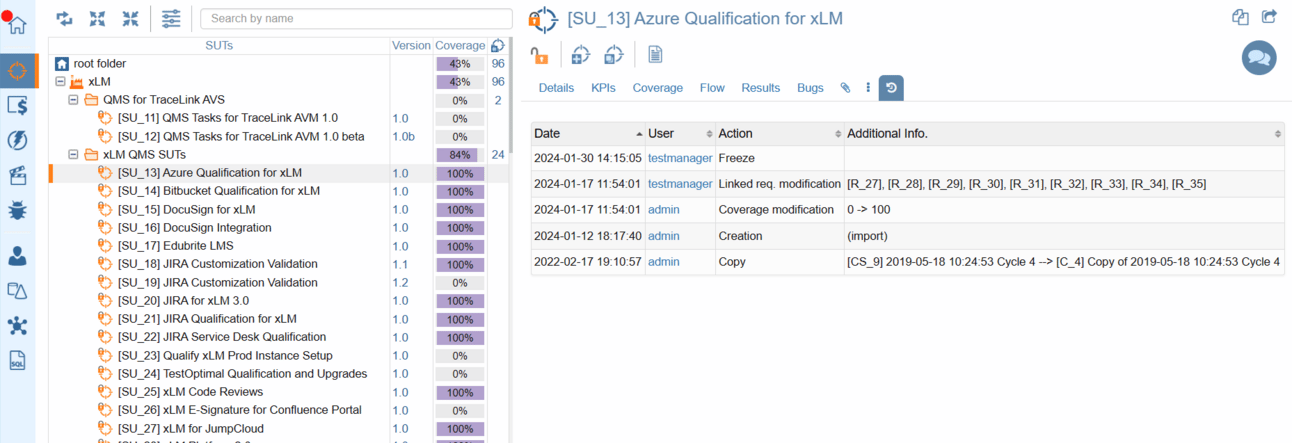
Task: Switch to the Results tab
Action: [760, 88]
